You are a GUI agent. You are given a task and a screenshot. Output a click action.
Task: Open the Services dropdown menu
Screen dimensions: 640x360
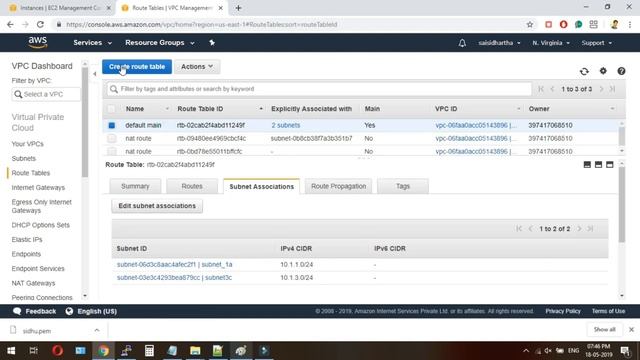[92, 42]
